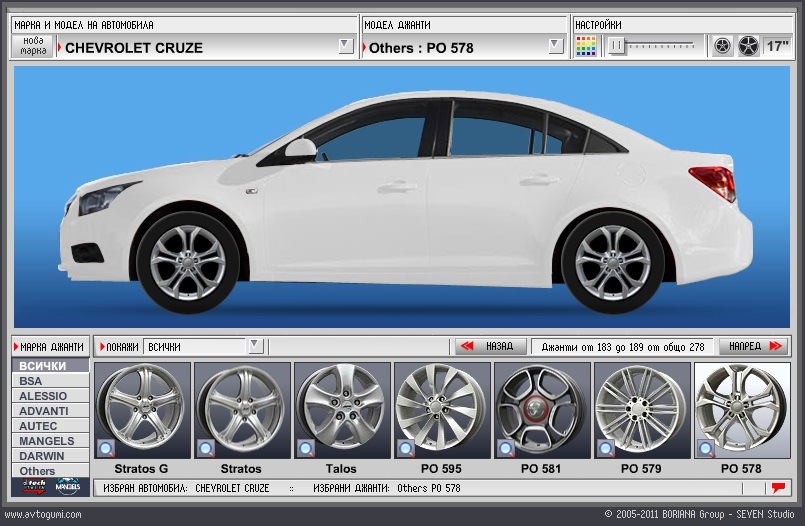Click the red speech bubble icon
This screenshot has height=526, width=805.
(778, 488)
